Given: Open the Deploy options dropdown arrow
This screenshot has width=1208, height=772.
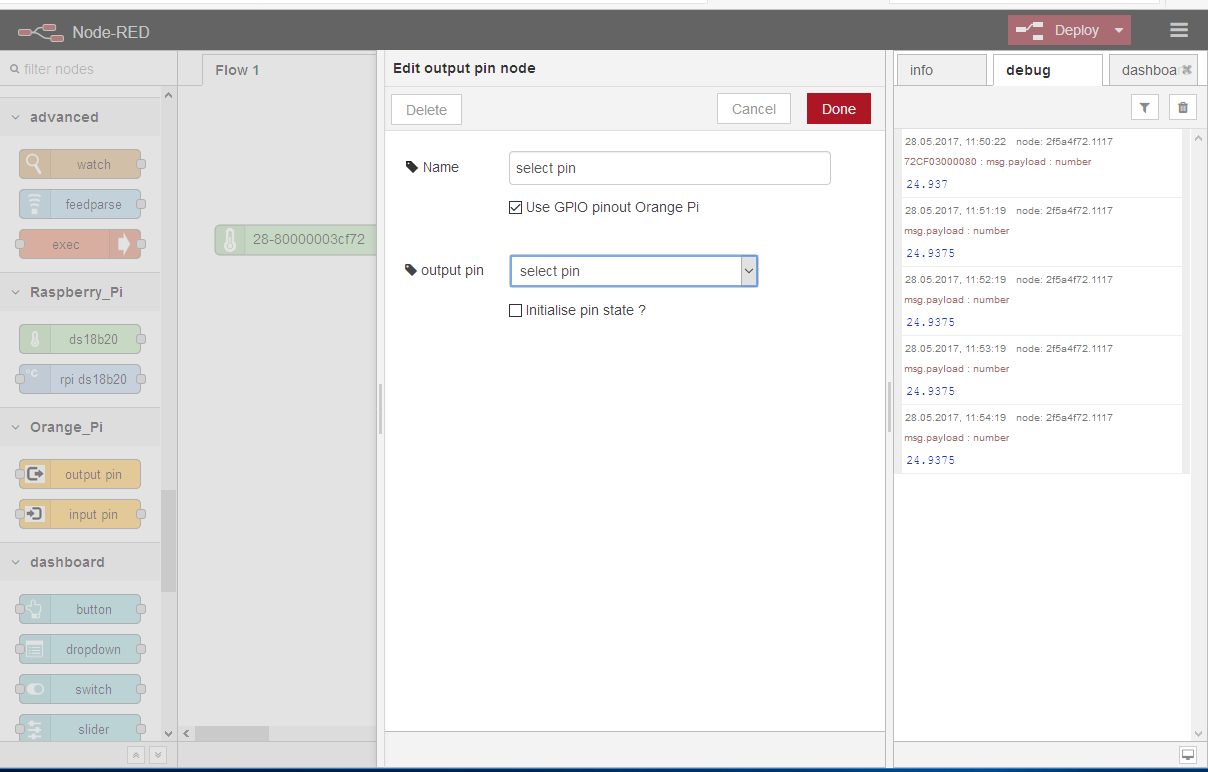Looking at the screenshot, I should [1119, 30].
